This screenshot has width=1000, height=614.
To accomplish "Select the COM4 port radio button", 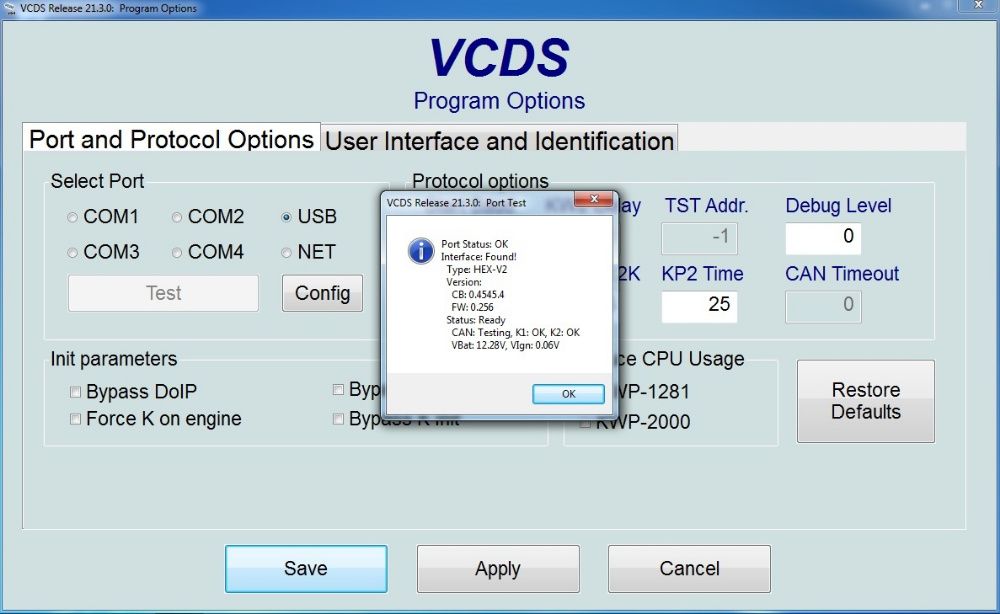I will 177,252.
